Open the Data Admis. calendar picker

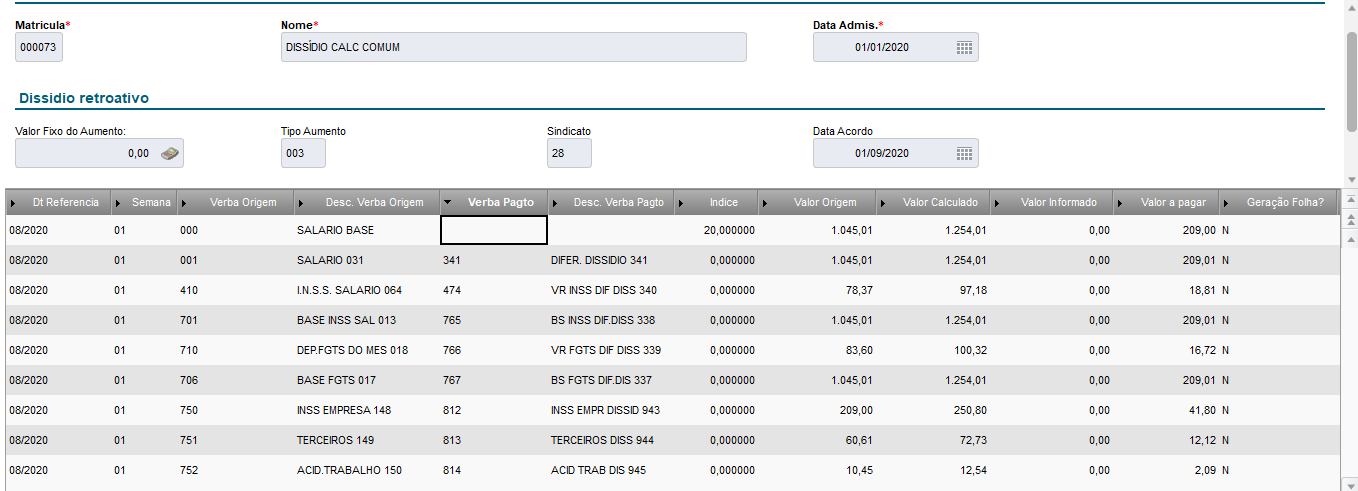[964, 47]
